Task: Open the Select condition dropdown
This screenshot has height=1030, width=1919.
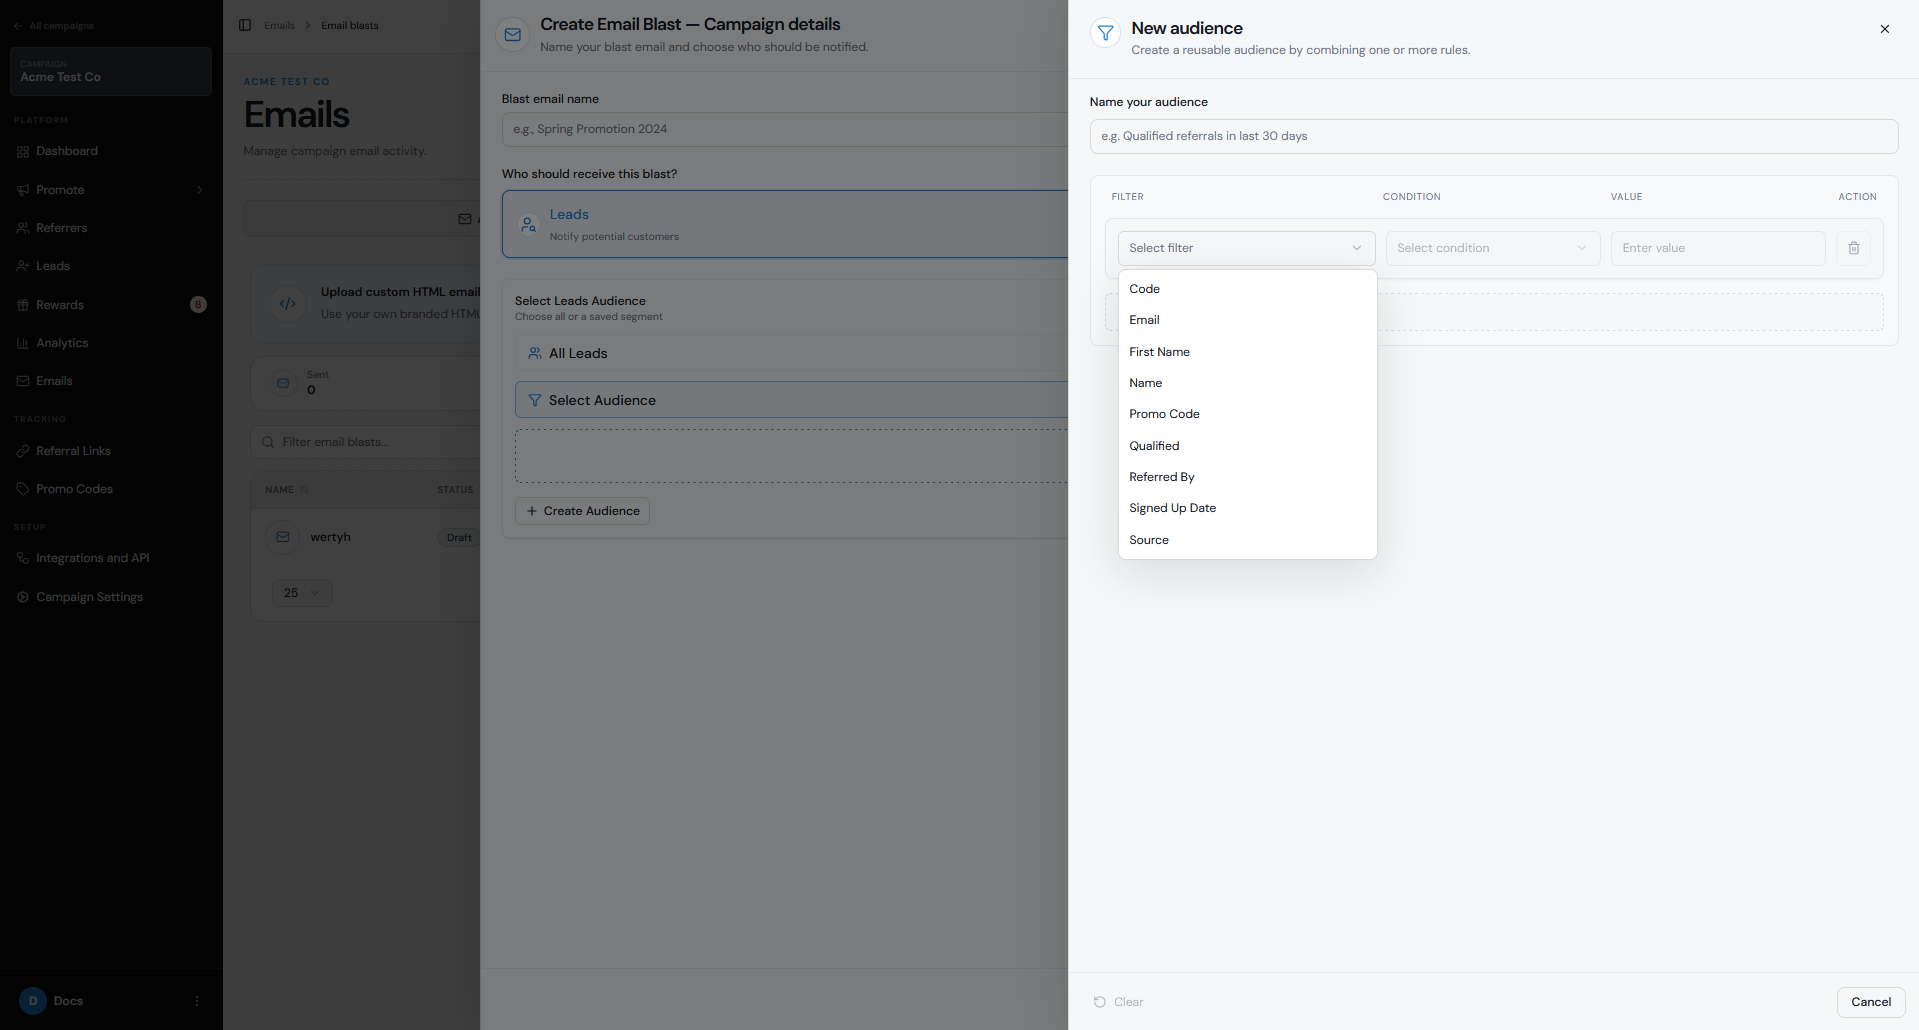Action: [1492, 248]
